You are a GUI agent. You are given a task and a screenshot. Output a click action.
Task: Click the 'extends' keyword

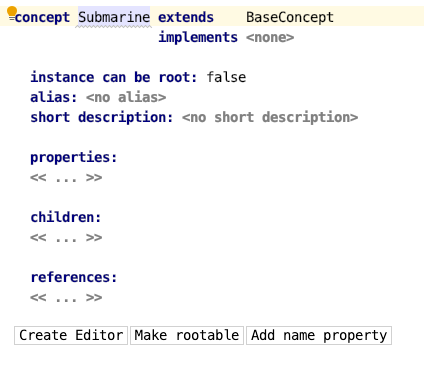pyautogui.click(x=186, y=17)
